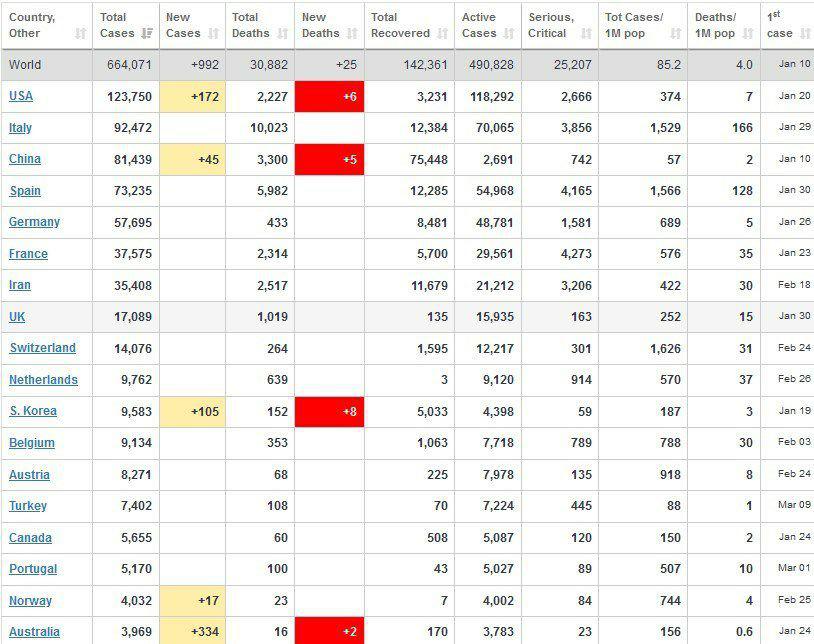The height and width of the screenshot is (644, 814).
Task: Sort by Total Cases column arrows
Action: pos(147,34)
